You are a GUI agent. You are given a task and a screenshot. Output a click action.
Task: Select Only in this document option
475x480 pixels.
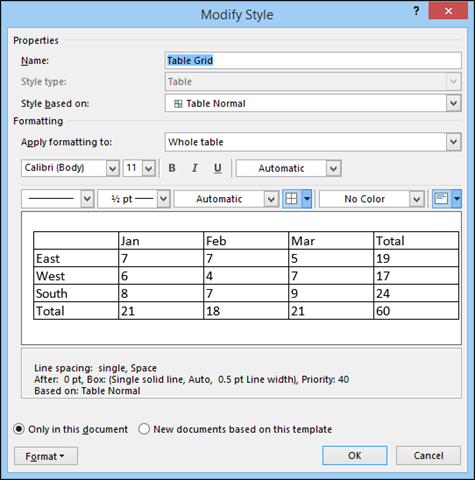coord(71,429)
